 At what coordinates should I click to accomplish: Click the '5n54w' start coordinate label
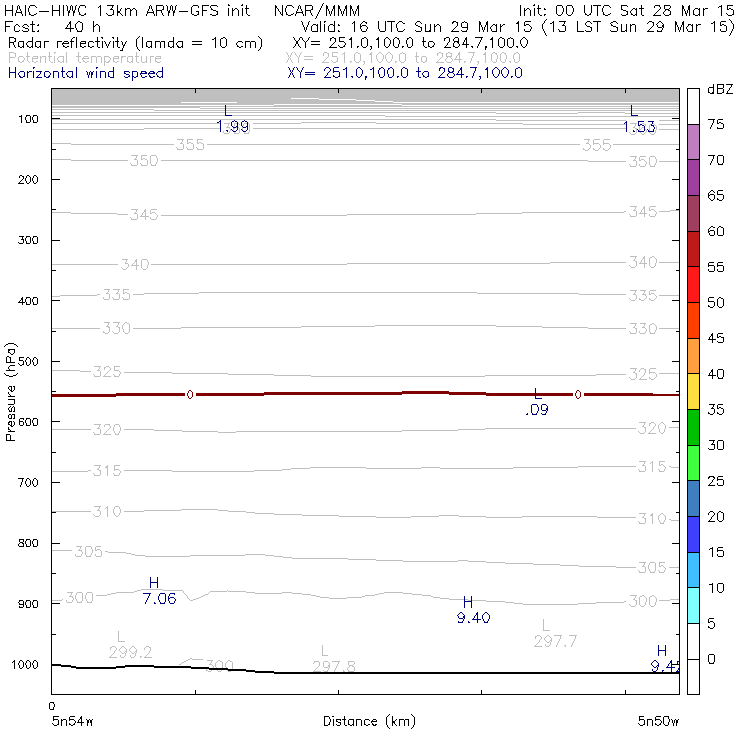tap(72, 721)
